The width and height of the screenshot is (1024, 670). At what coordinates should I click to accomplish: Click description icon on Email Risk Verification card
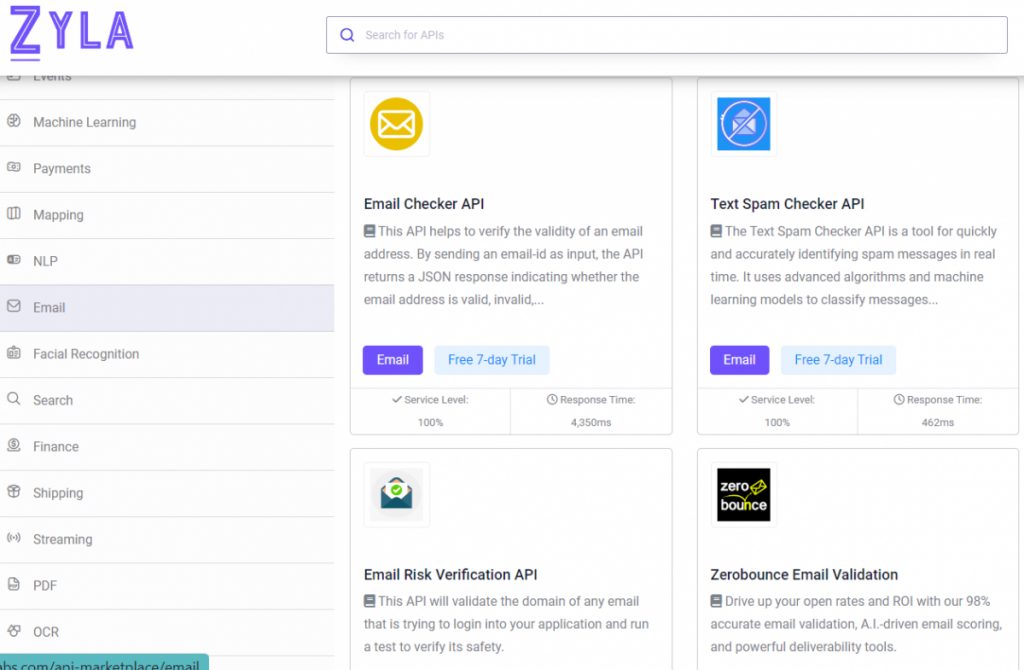(370, 601)
